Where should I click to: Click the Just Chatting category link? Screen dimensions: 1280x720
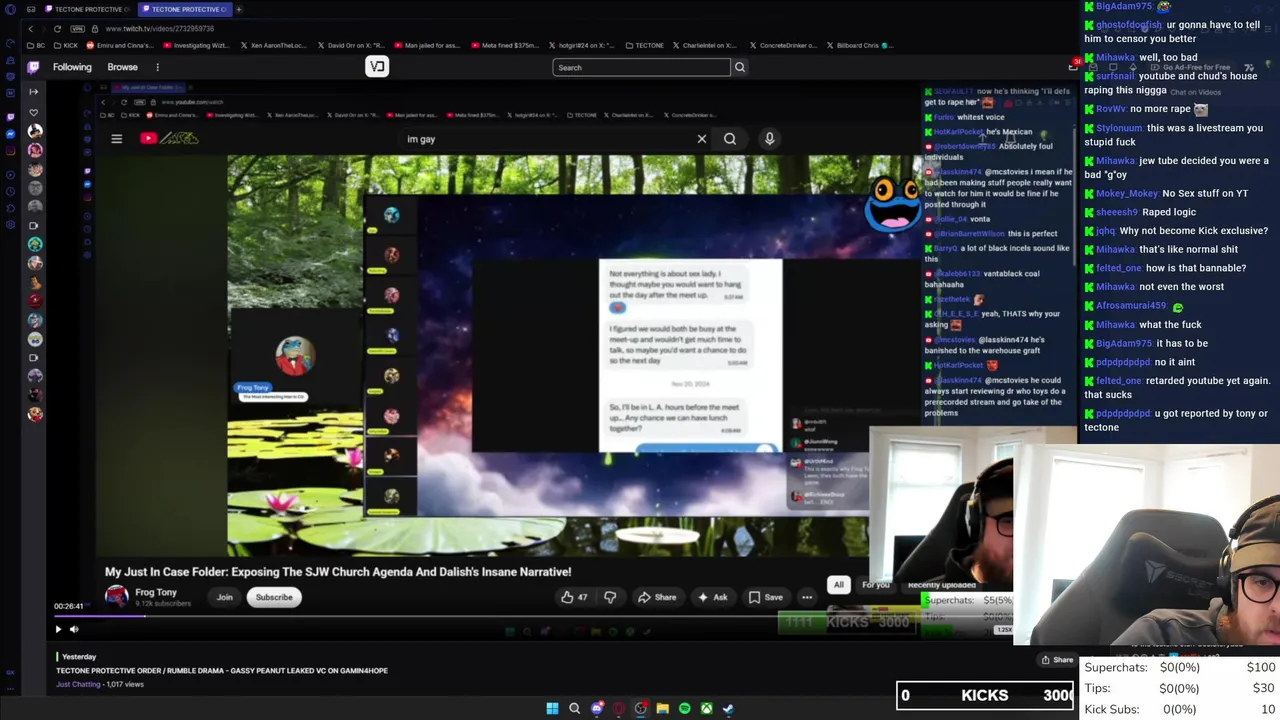point(78,684)
